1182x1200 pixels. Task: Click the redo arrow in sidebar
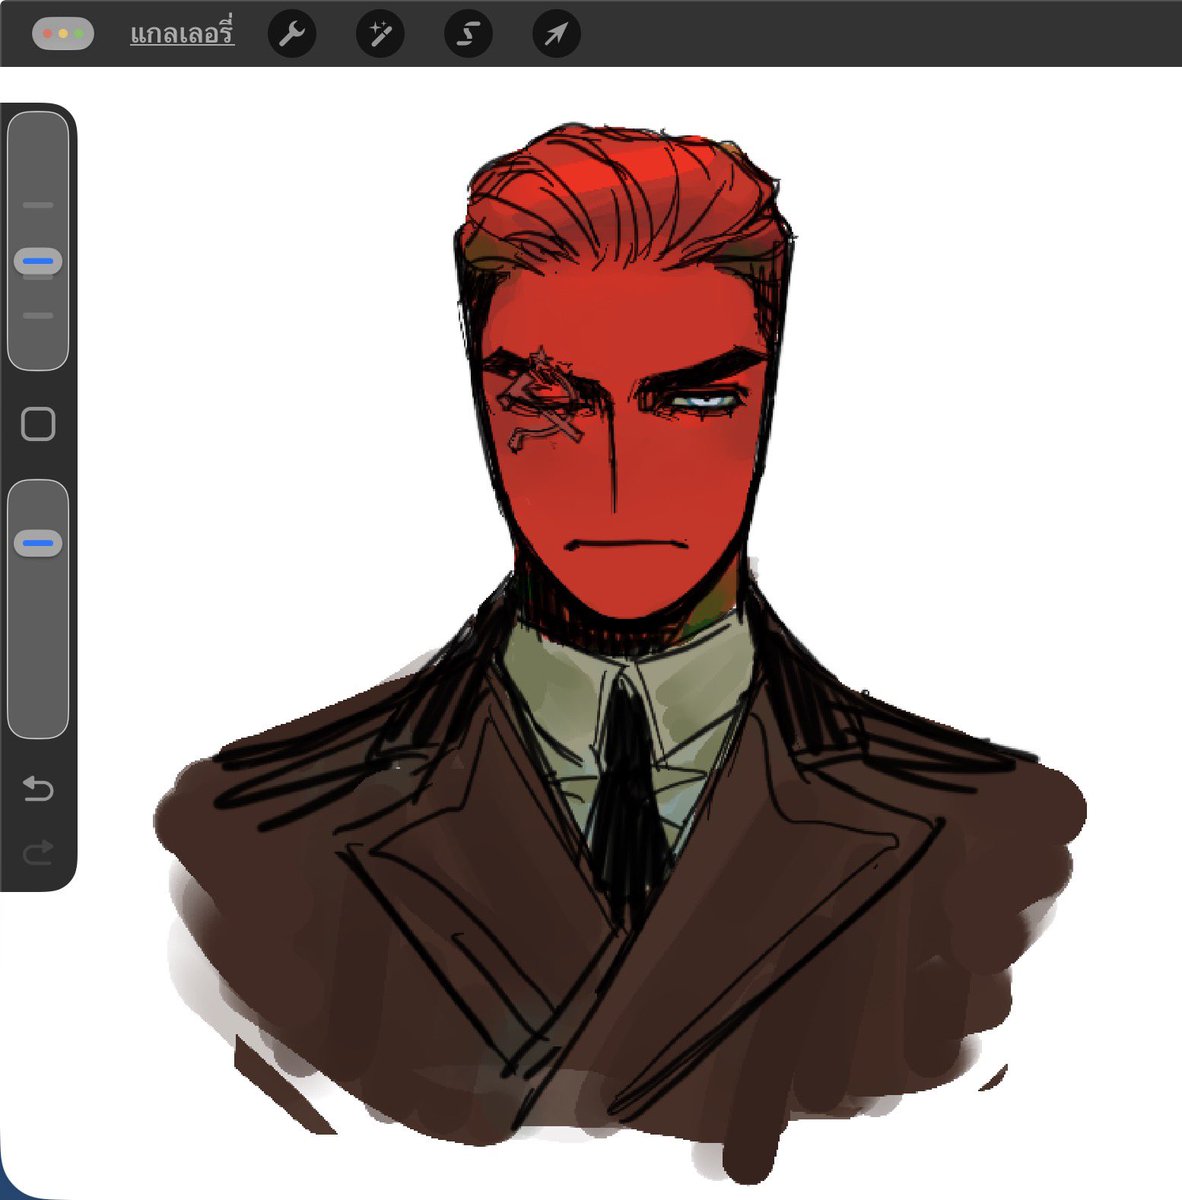pos(38,853)
